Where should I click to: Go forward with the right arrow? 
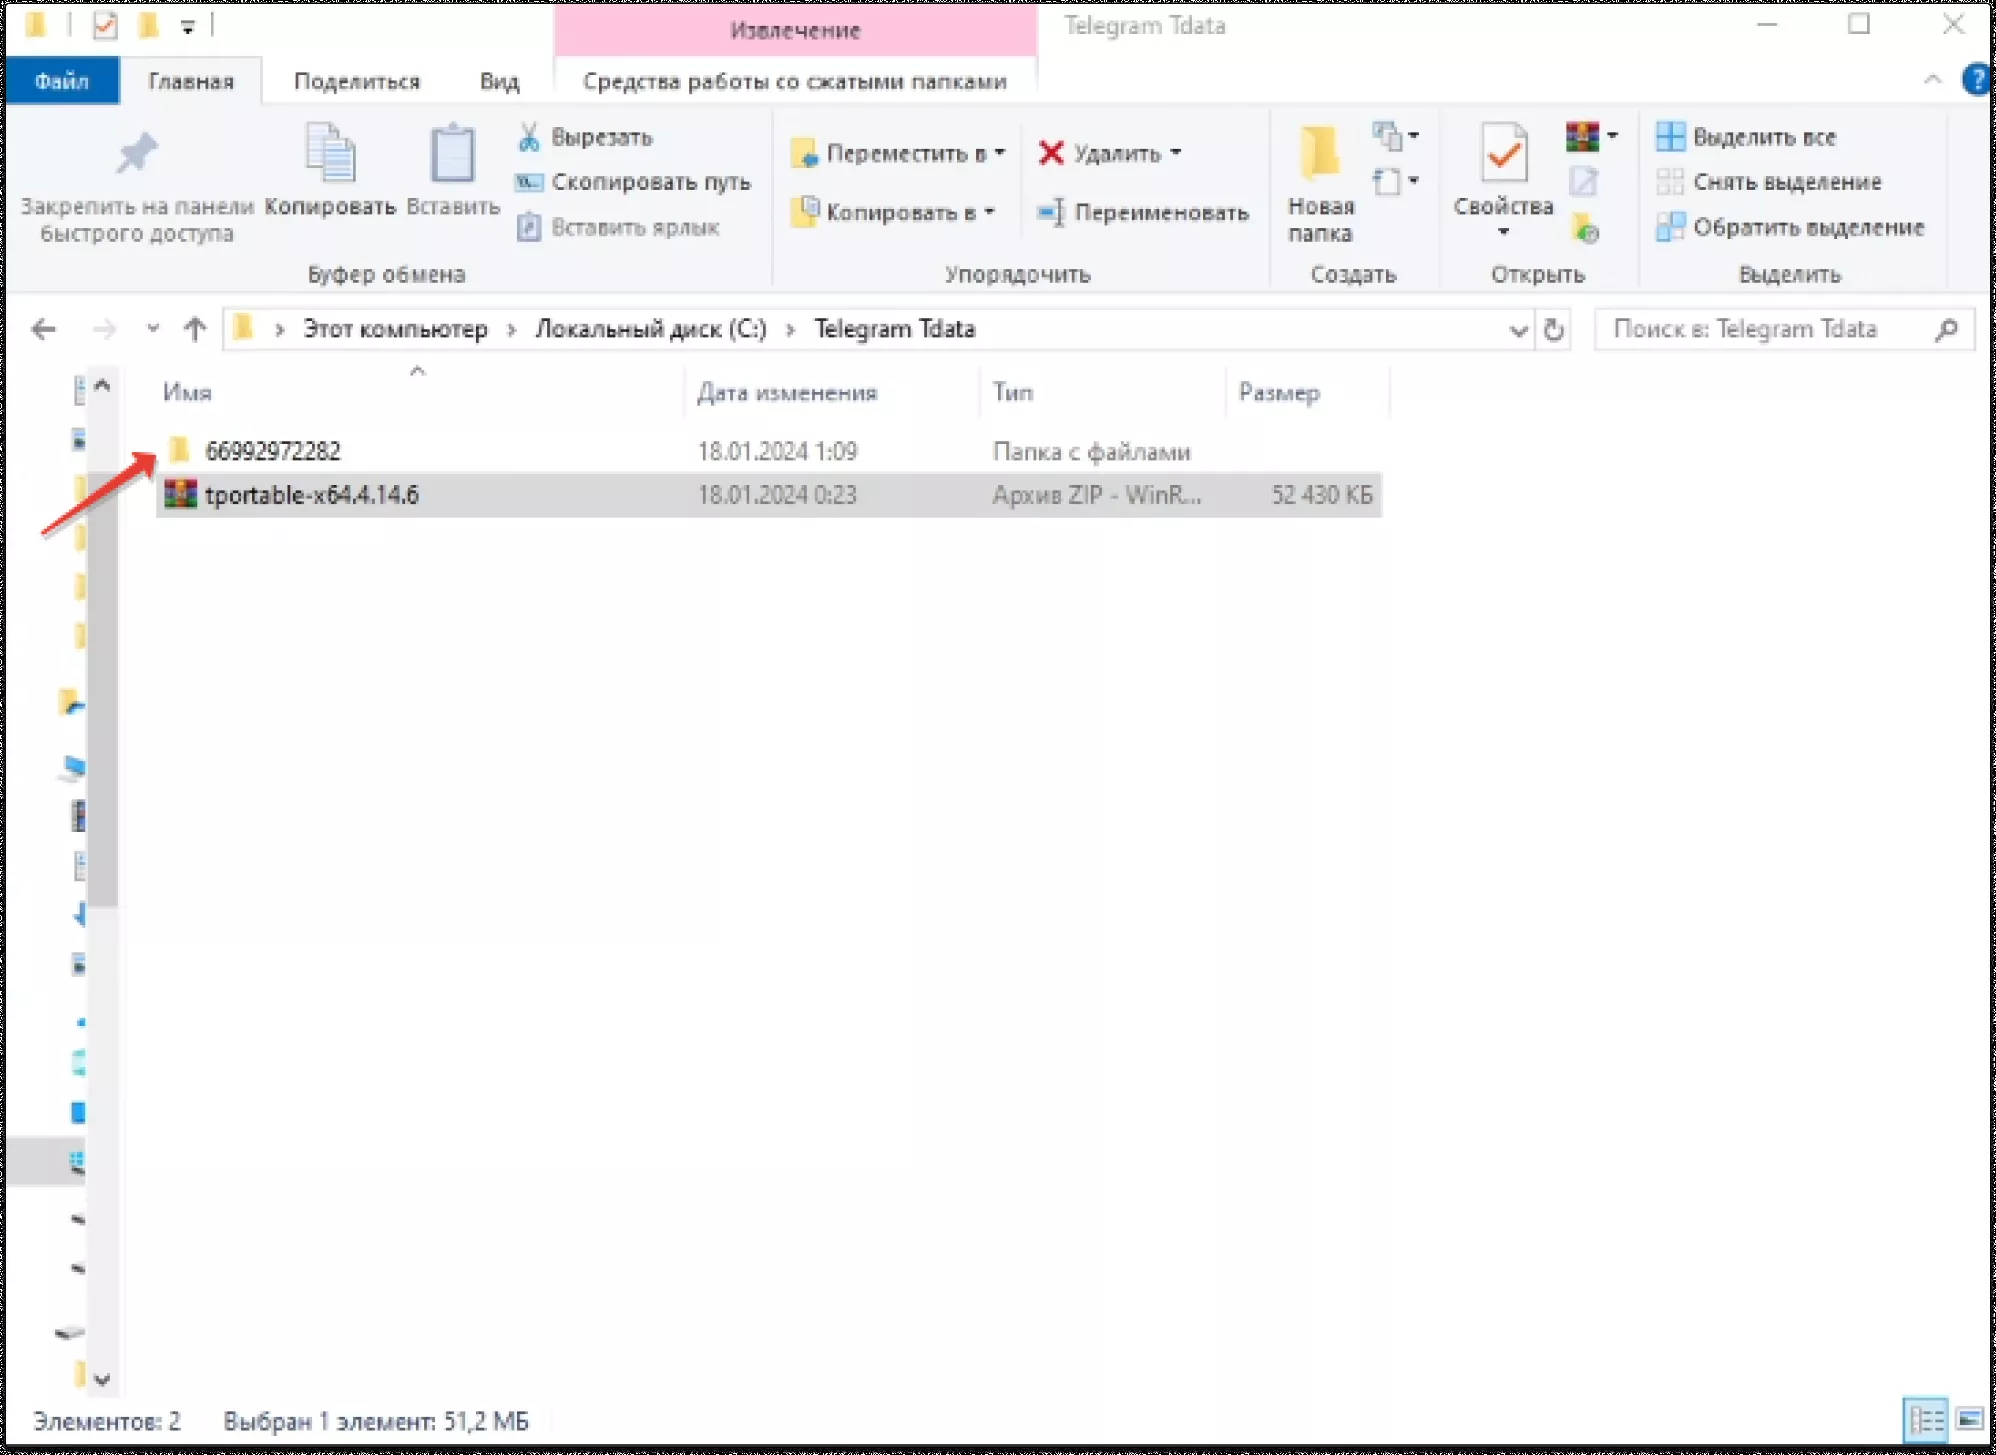104,329
